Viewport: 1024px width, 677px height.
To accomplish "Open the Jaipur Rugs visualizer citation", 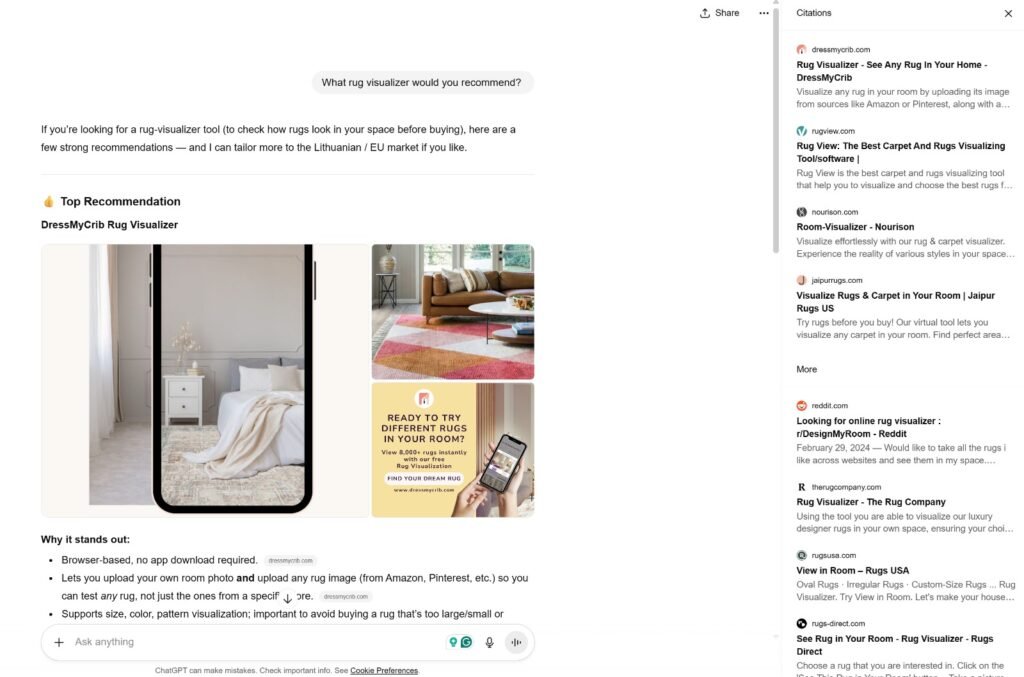I will tap(895, 302).
